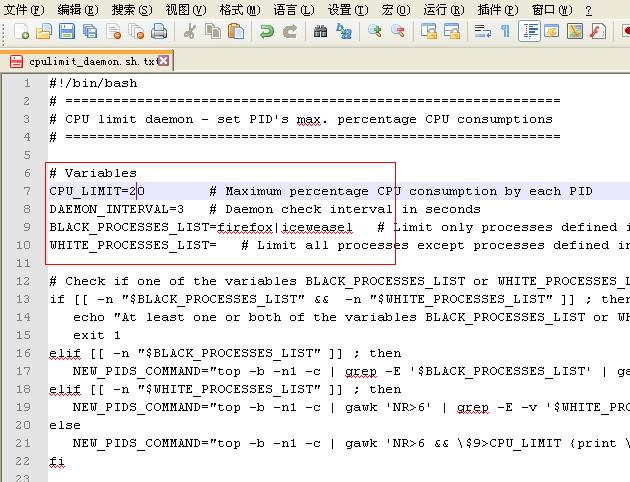Close the current document via toolbar icon

click(114, 31)
